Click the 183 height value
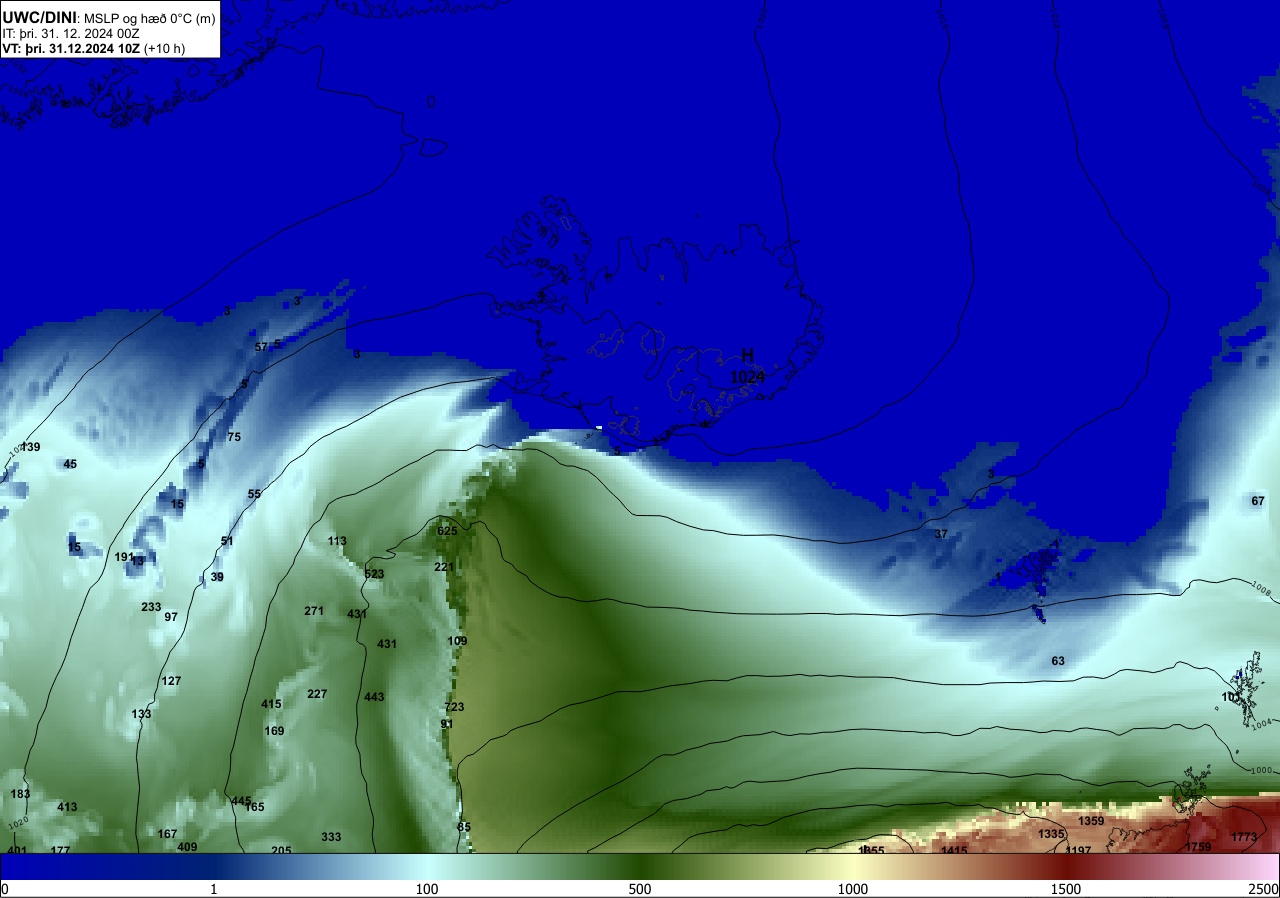The image size is (1280, 898). point(20,794)
